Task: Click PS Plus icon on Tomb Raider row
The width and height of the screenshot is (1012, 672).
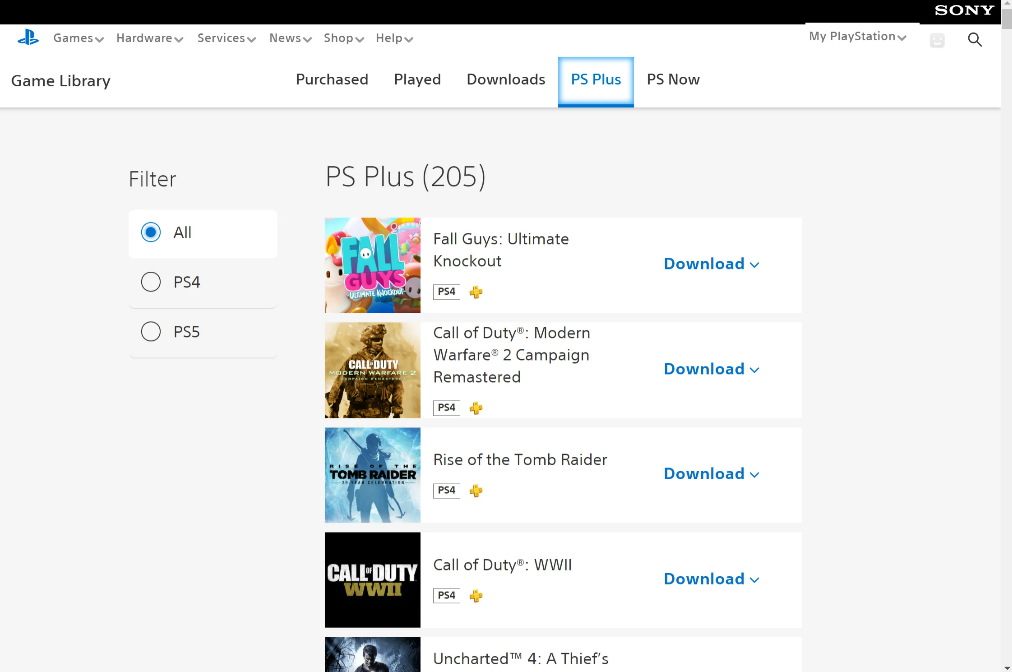Action: click(x=476, y=491)
